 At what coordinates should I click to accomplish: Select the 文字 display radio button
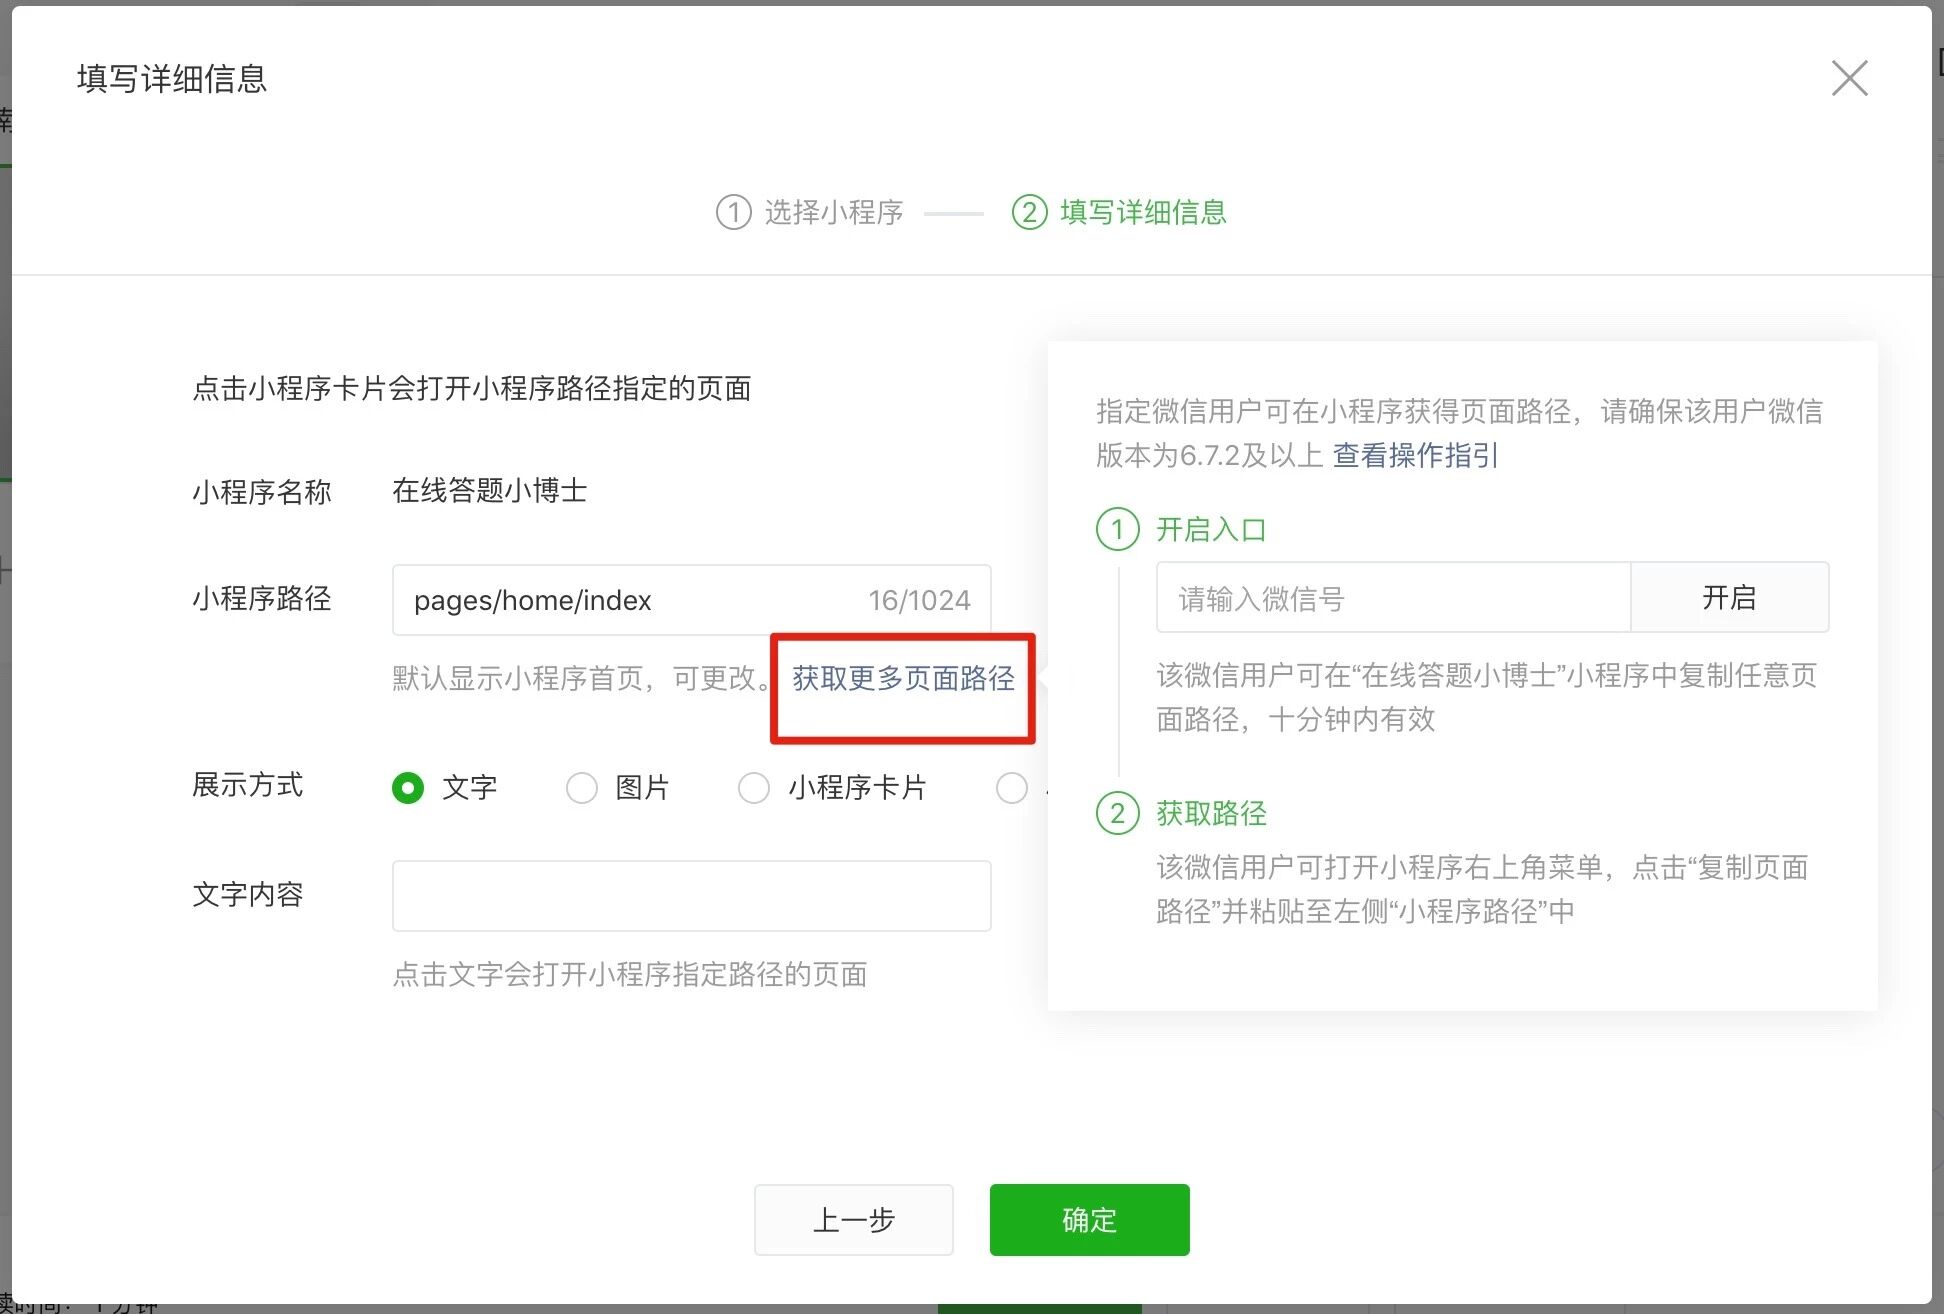coord(408,788)
